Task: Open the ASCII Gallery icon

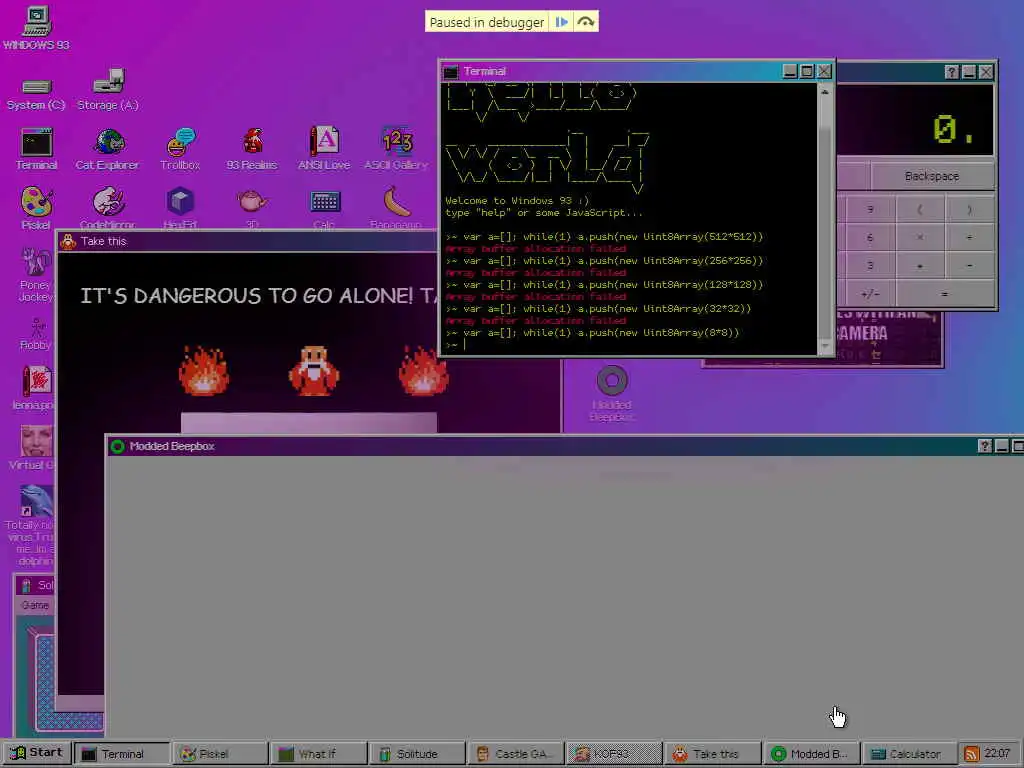Action: point(396,149)
